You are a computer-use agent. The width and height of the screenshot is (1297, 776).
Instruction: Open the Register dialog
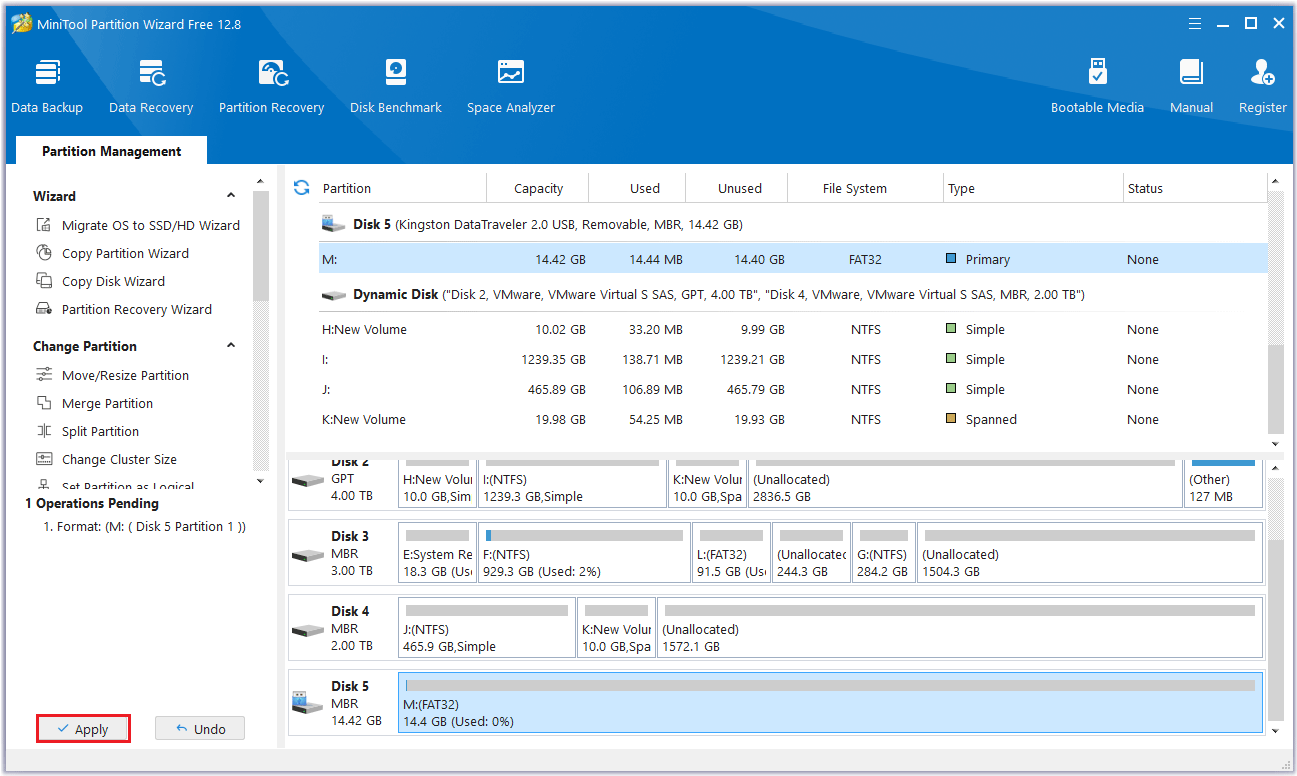(x=1263, y=87)
